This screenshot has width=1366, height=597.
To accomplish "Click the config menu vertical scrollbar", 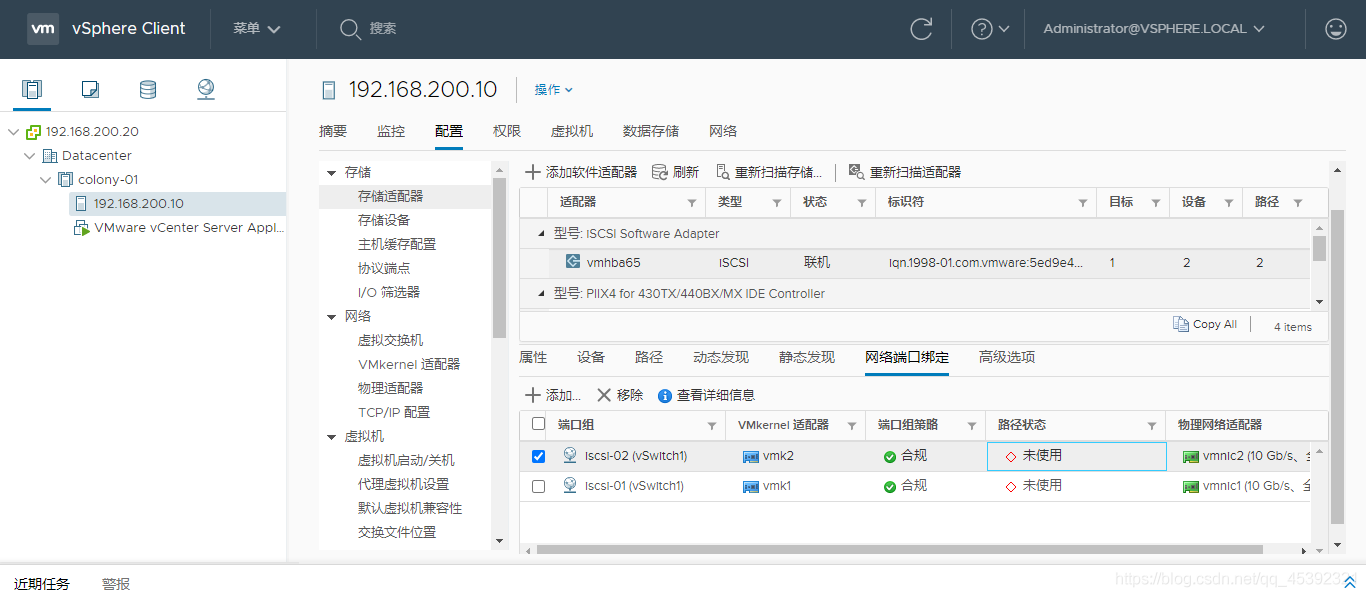I will (x=499, y=260).
